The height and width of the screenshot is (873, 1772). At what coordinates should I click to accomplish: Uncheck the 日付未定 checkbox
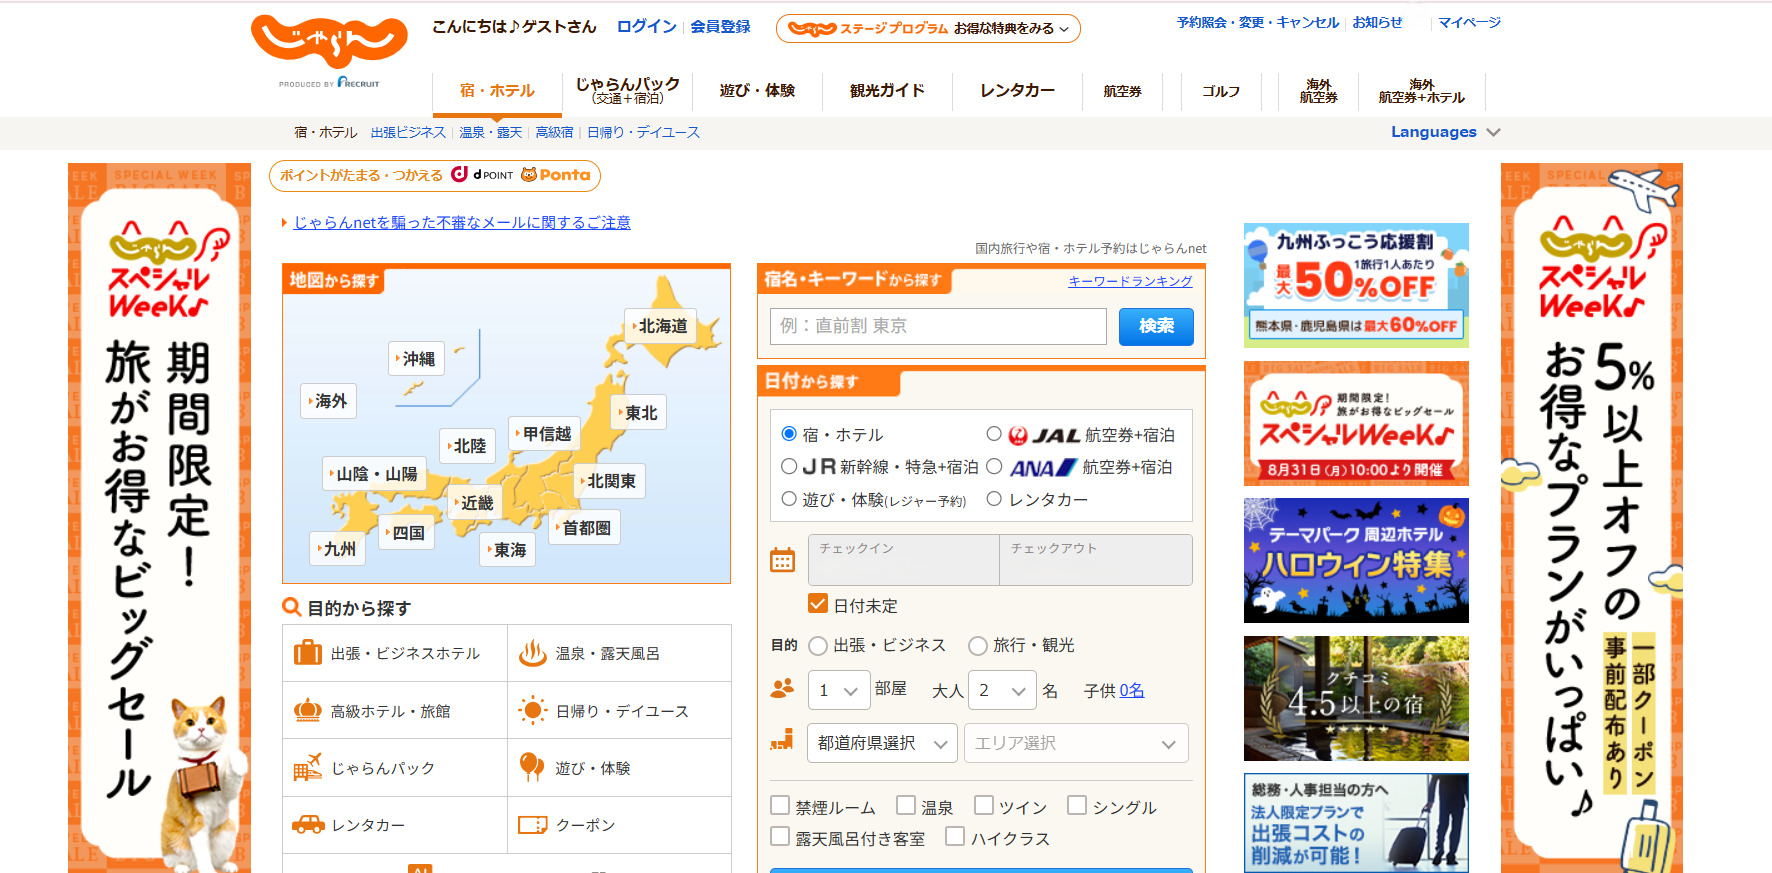click(x=818, y=604)
